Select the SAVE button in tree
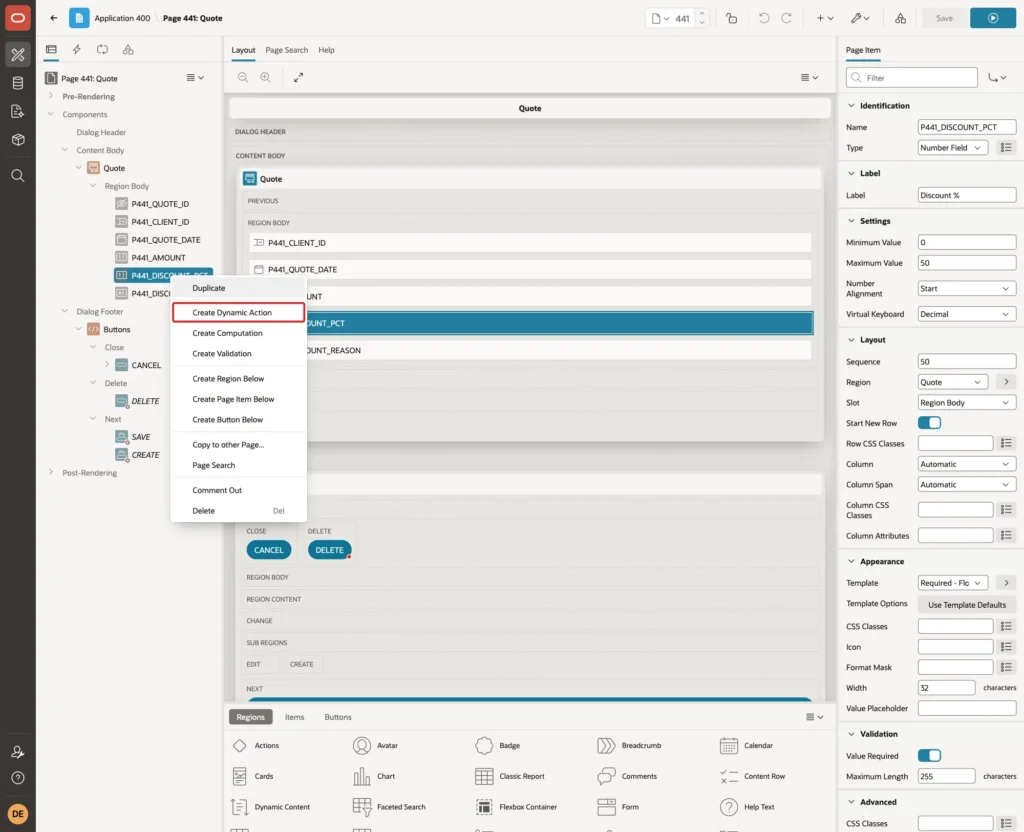The width and height of the screenshot is (1024, 832). [140, 437]
